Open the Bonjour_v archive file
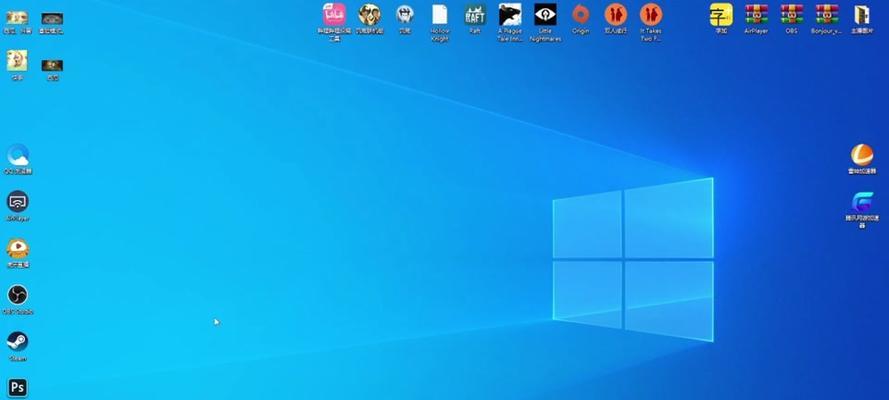Screen dimensions: 889x400 tap(827, 14)
